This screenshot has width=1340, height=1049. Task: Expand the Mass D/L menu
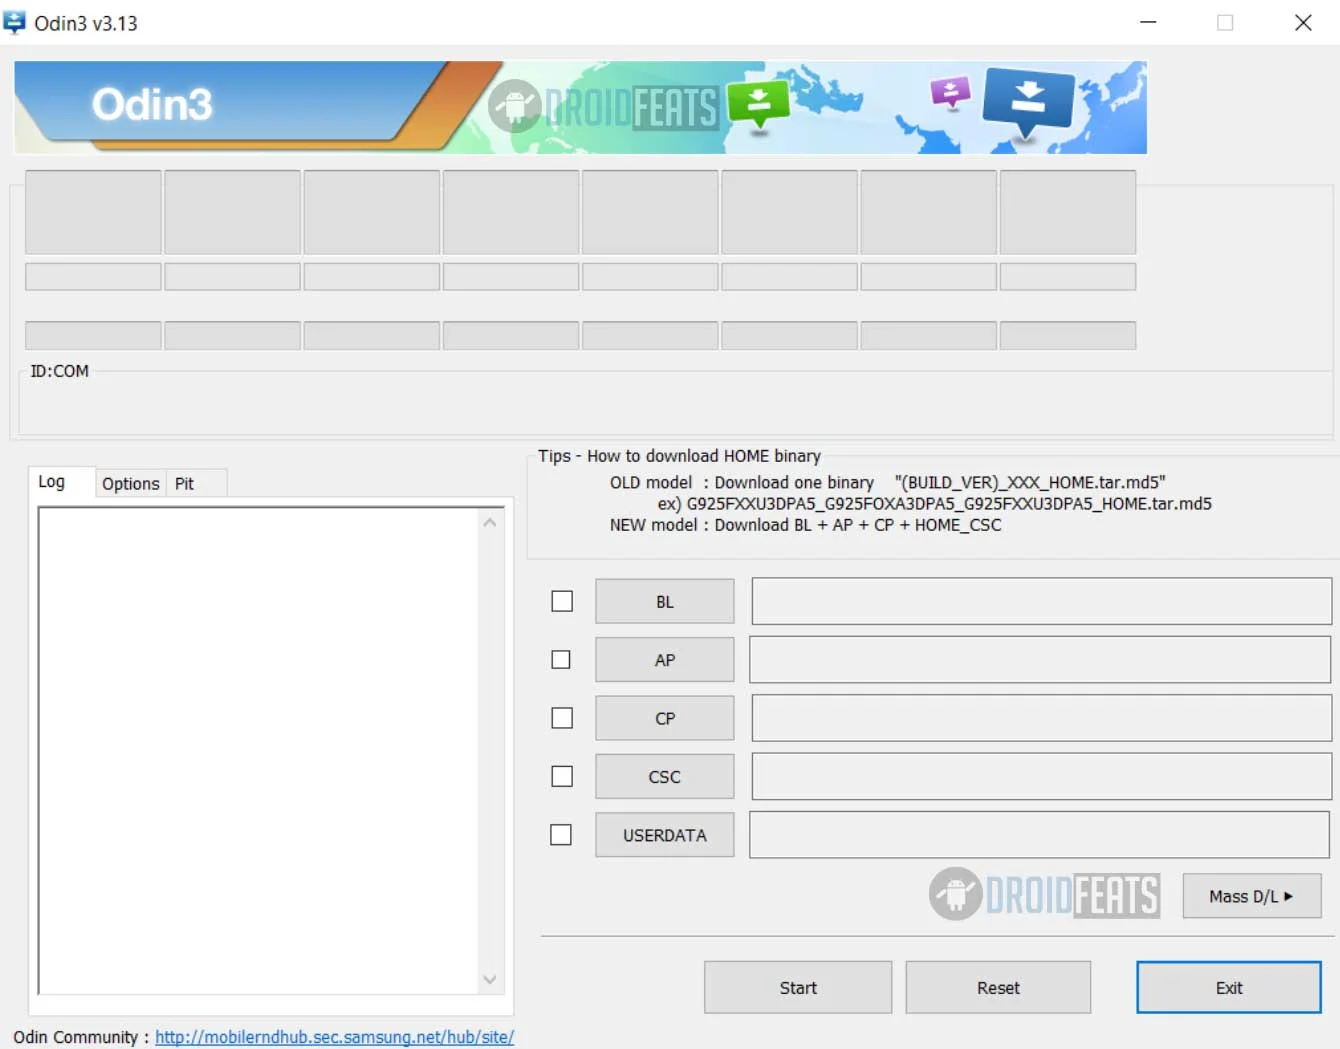1252,896
